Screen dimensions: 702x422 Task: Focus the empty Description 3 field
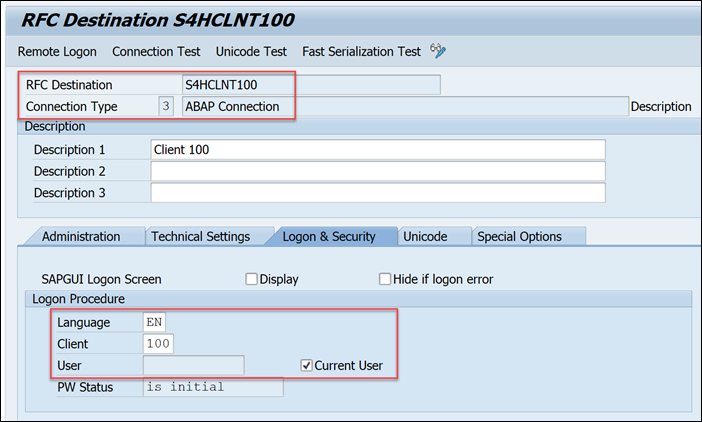coord(378,192)
